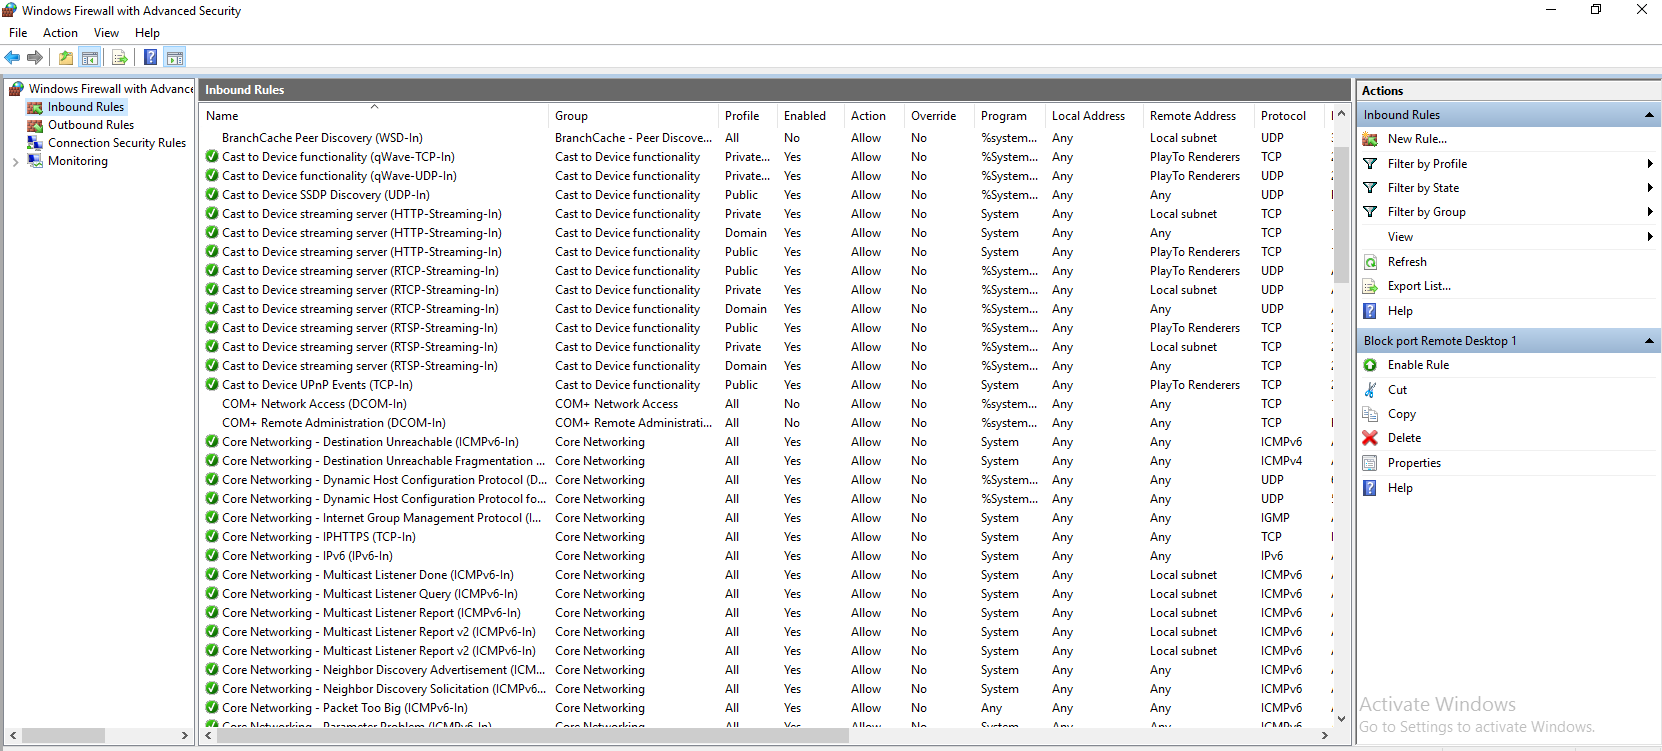Click the red Delete action
Viewport: 1662px width, 751px height.
click(1404, 438)
